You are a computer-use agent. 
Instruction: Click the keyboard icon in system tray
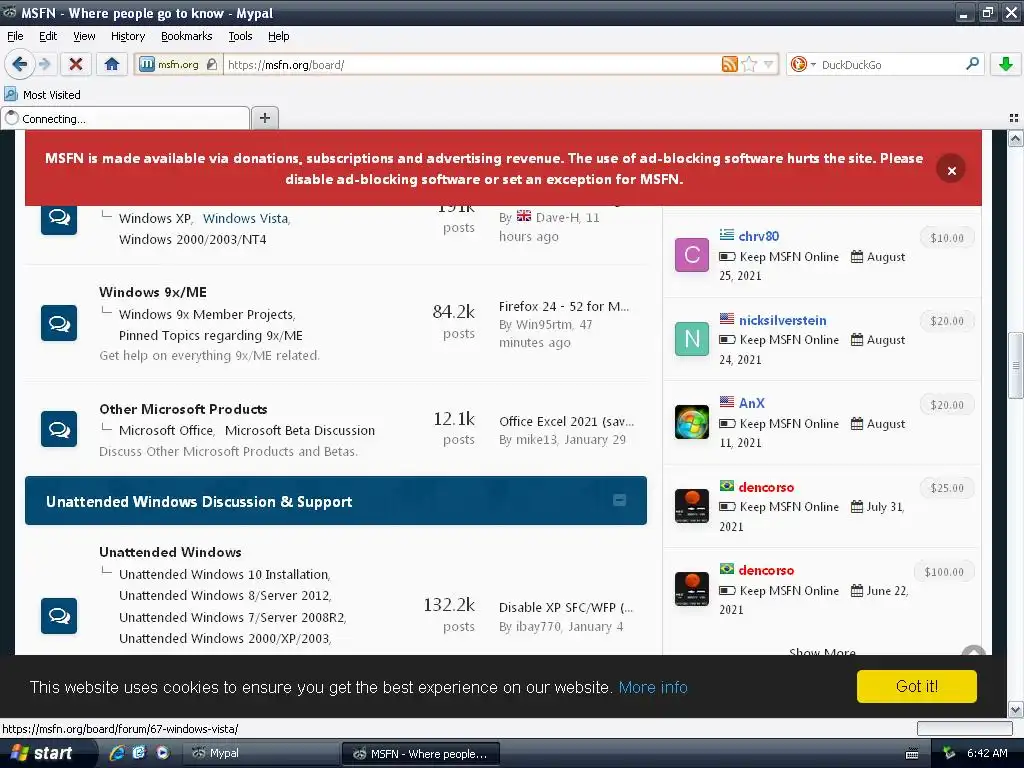coord(912,754)
